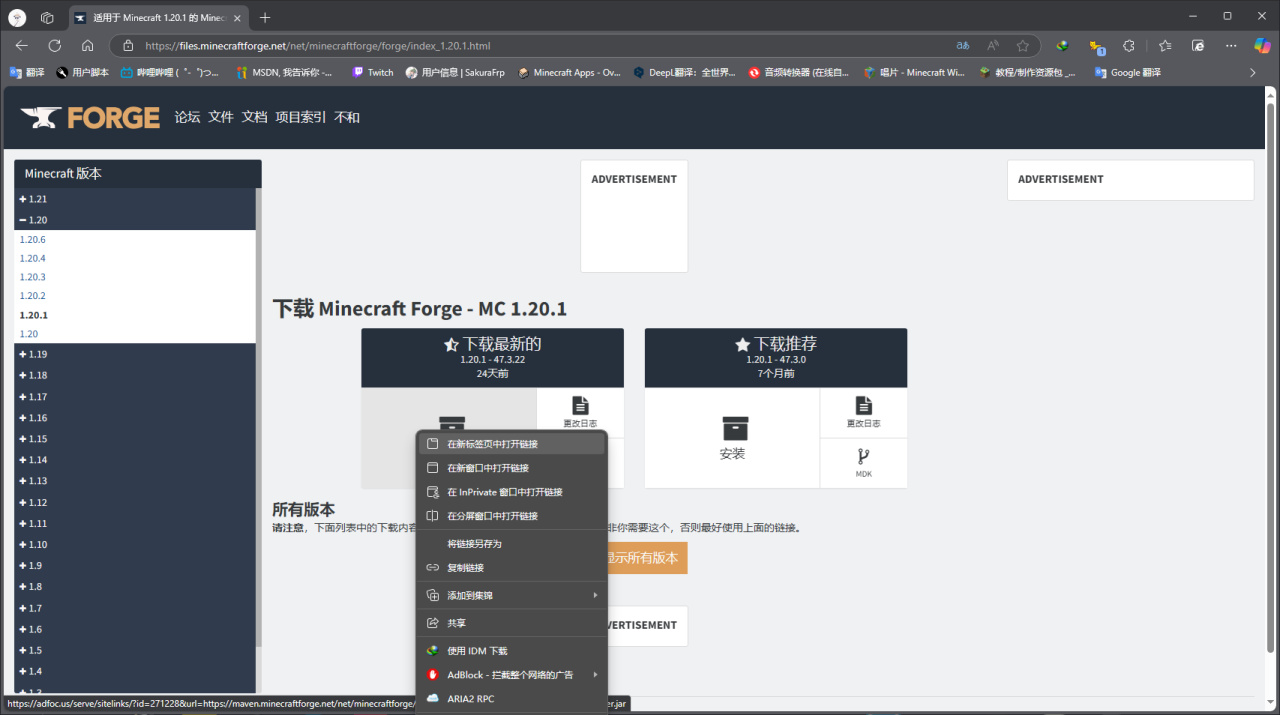Open the recommended build changelog icon
This screenshot has width=1280, height=715.
pyautogui.click(x=864, y=412)
